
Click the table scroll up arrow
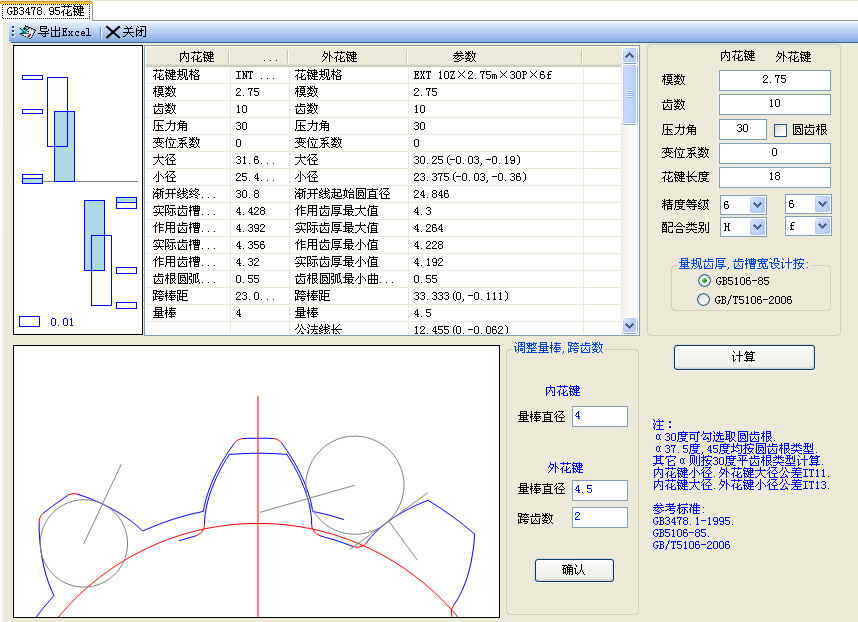629,55
